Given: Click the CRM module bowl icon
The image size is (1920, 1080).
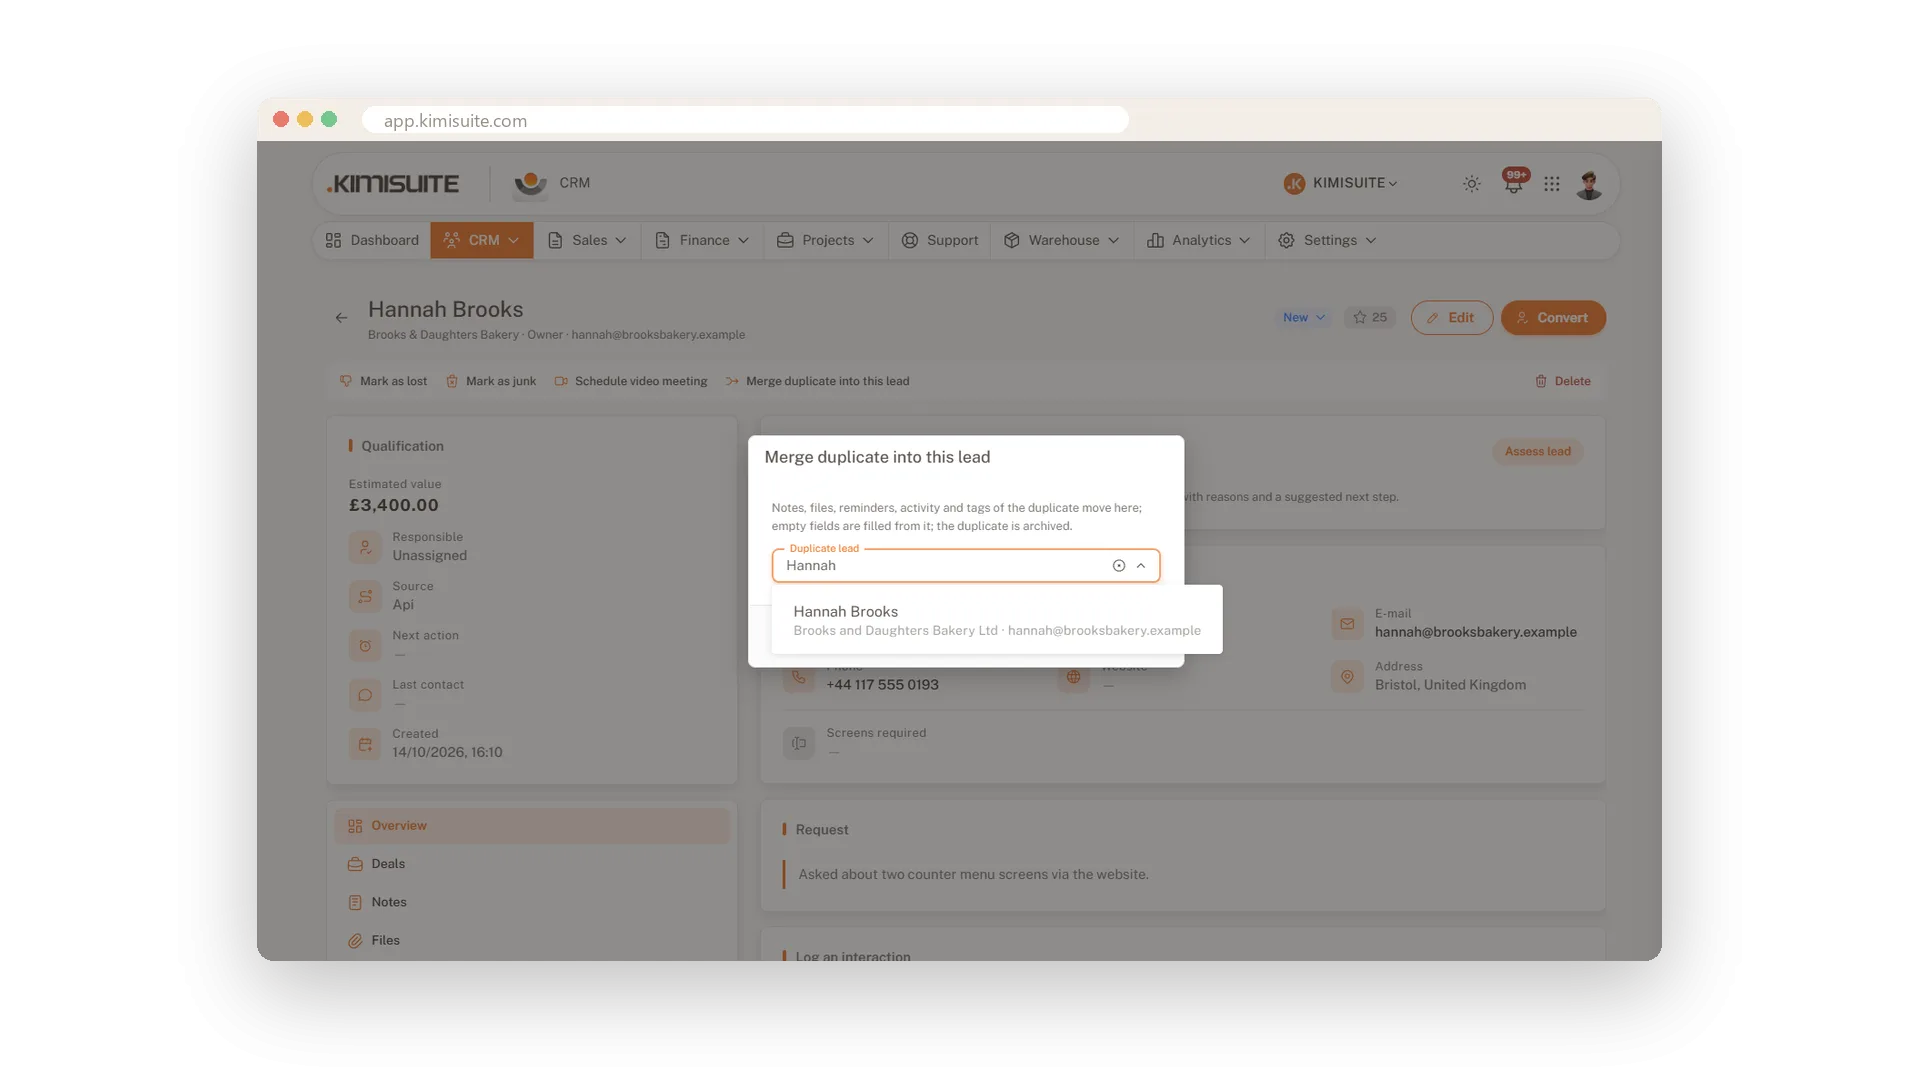Looking at the screenshot, I should point(530,184).
